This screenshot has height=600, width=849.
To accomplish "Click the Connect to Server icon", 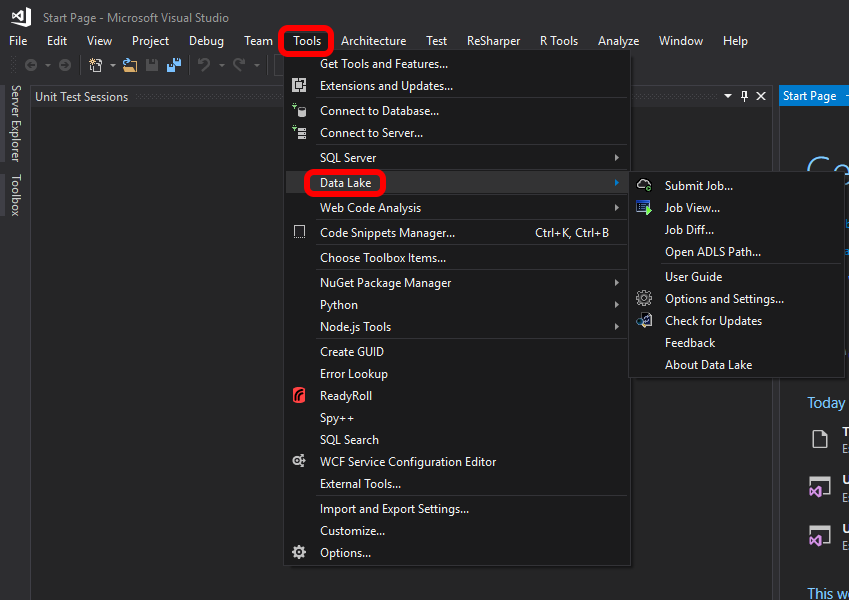I will point(299,132).
